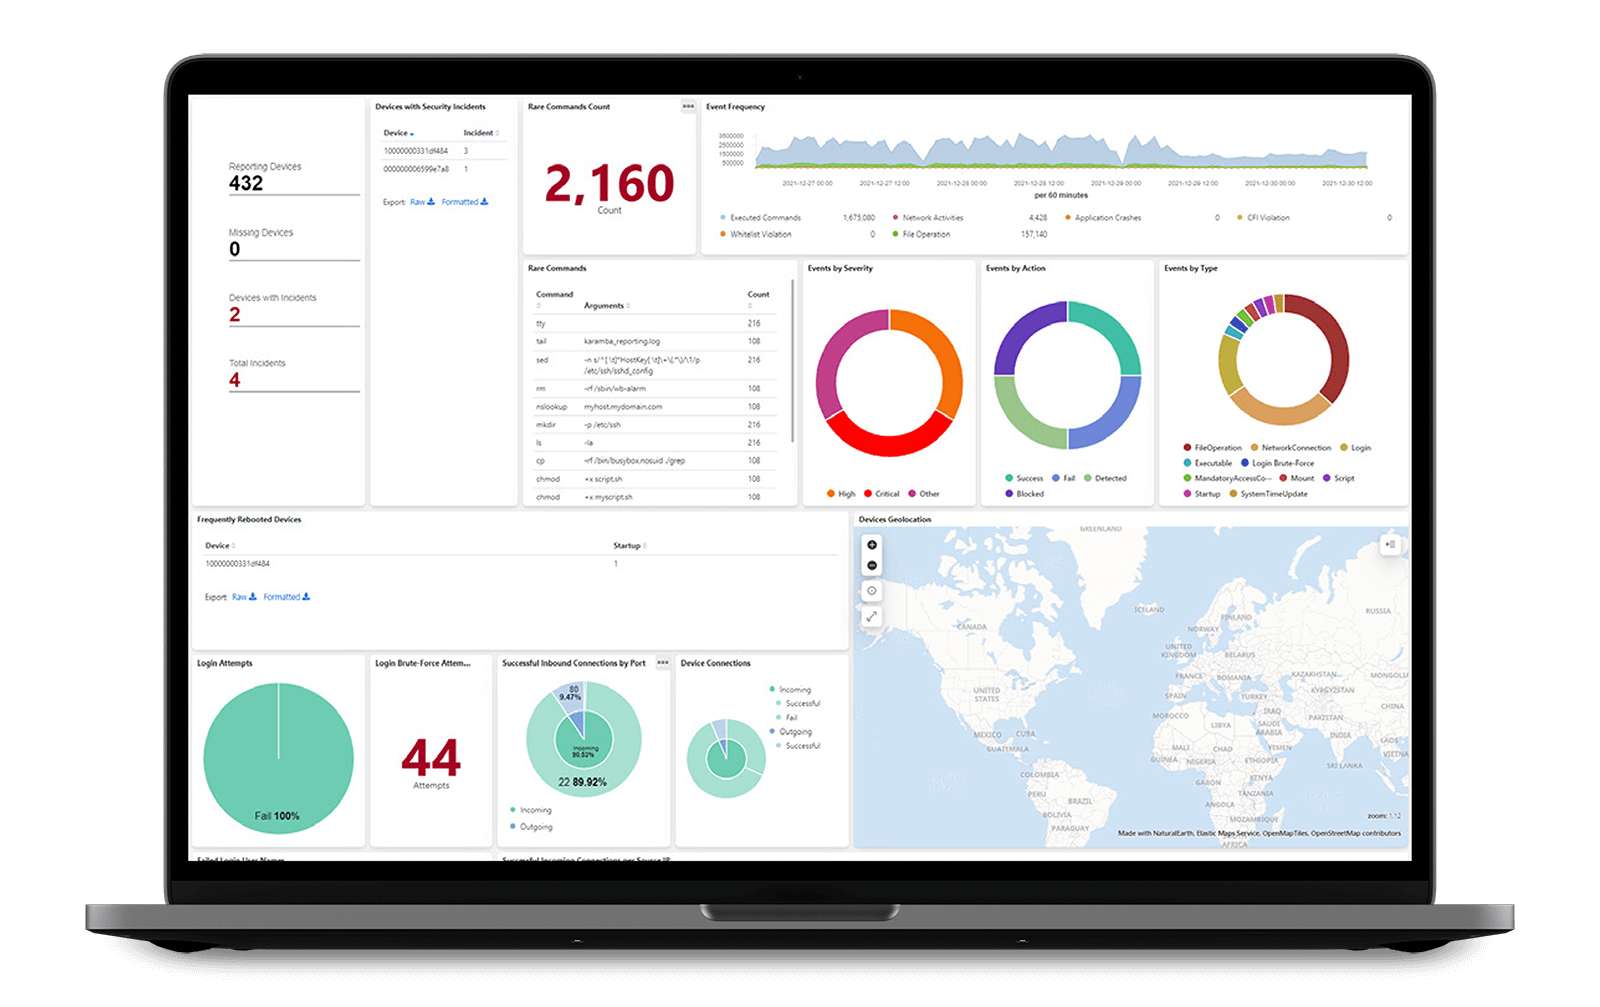
Task: Click device row 10000000331df484 in incidents table
Action: point(444,152)
